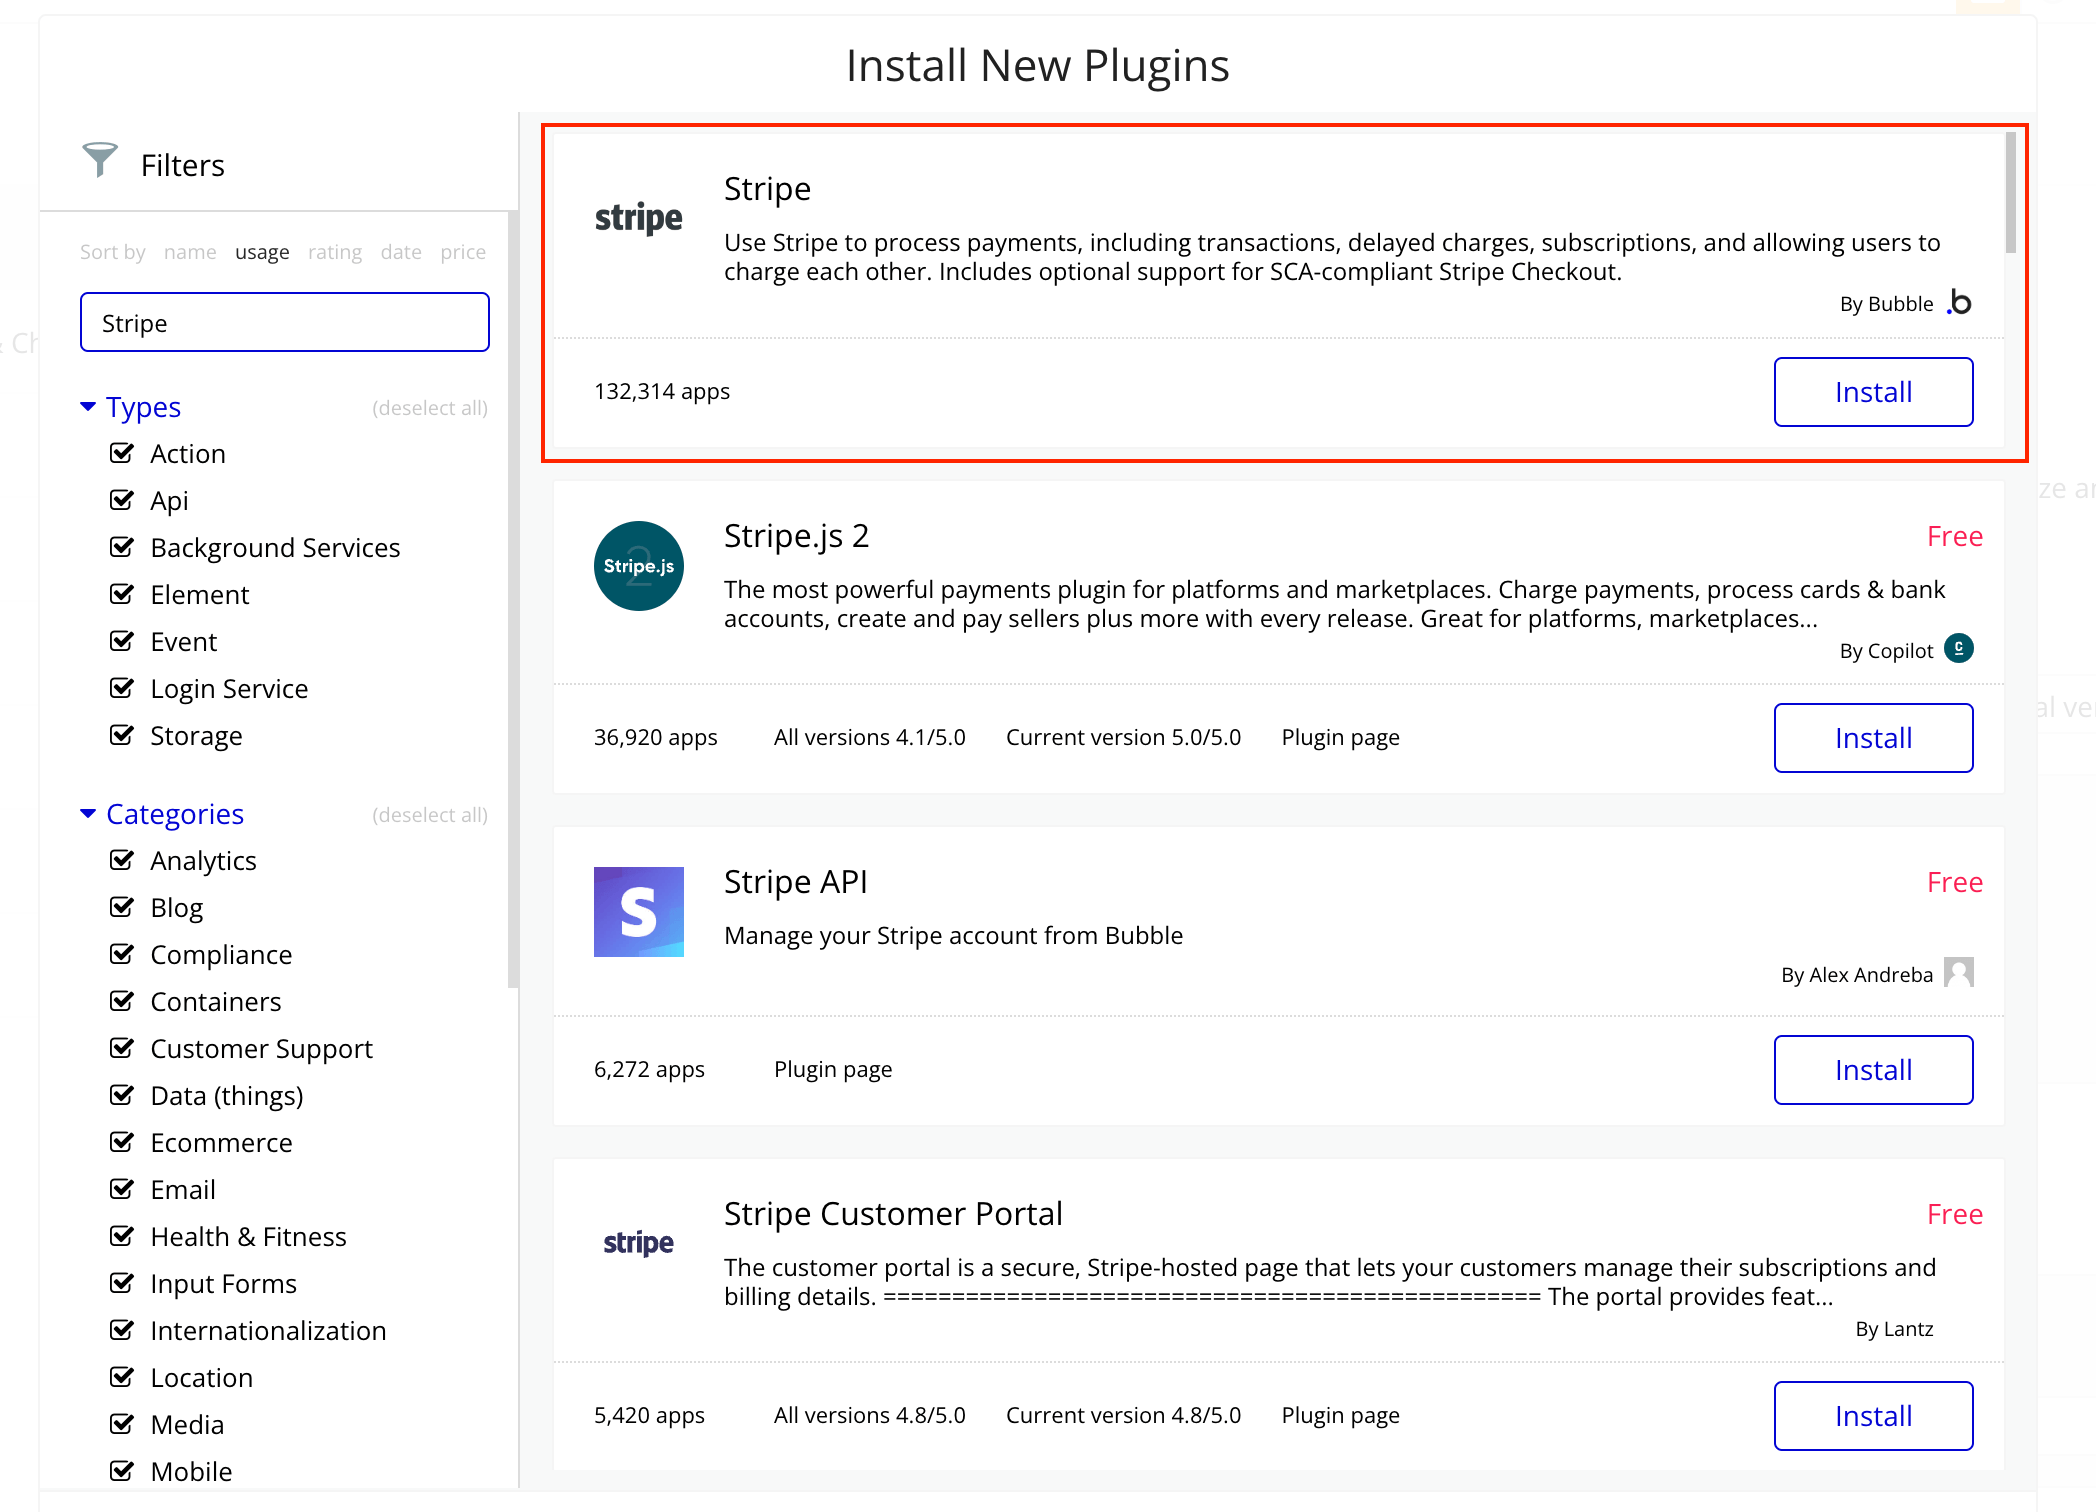Toggle the Location category checkbox
The width and height of the screenshot is (2096, 1512).
pyautogui.click(x=122, y=1377)
